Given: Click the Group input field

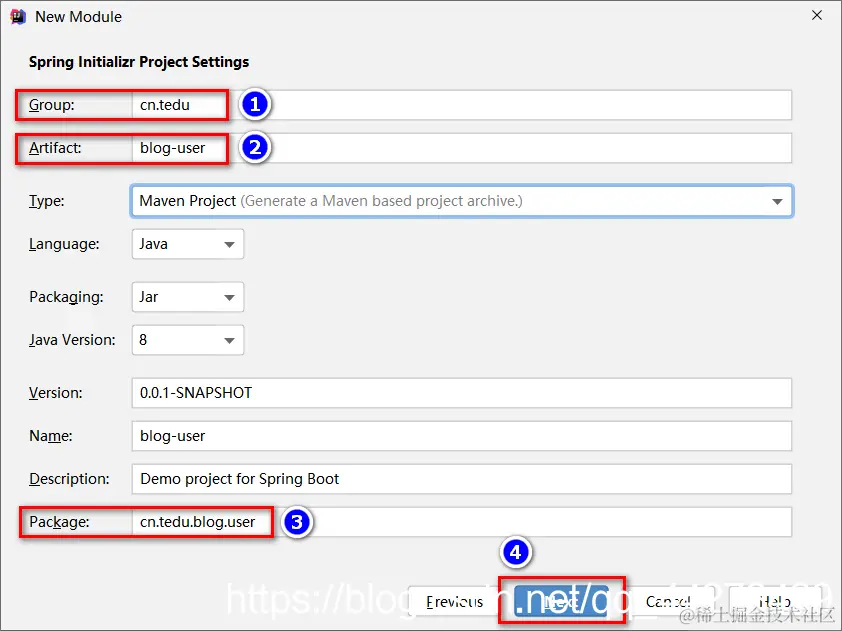Looking at the screenshot, I should tap(461, 105).
